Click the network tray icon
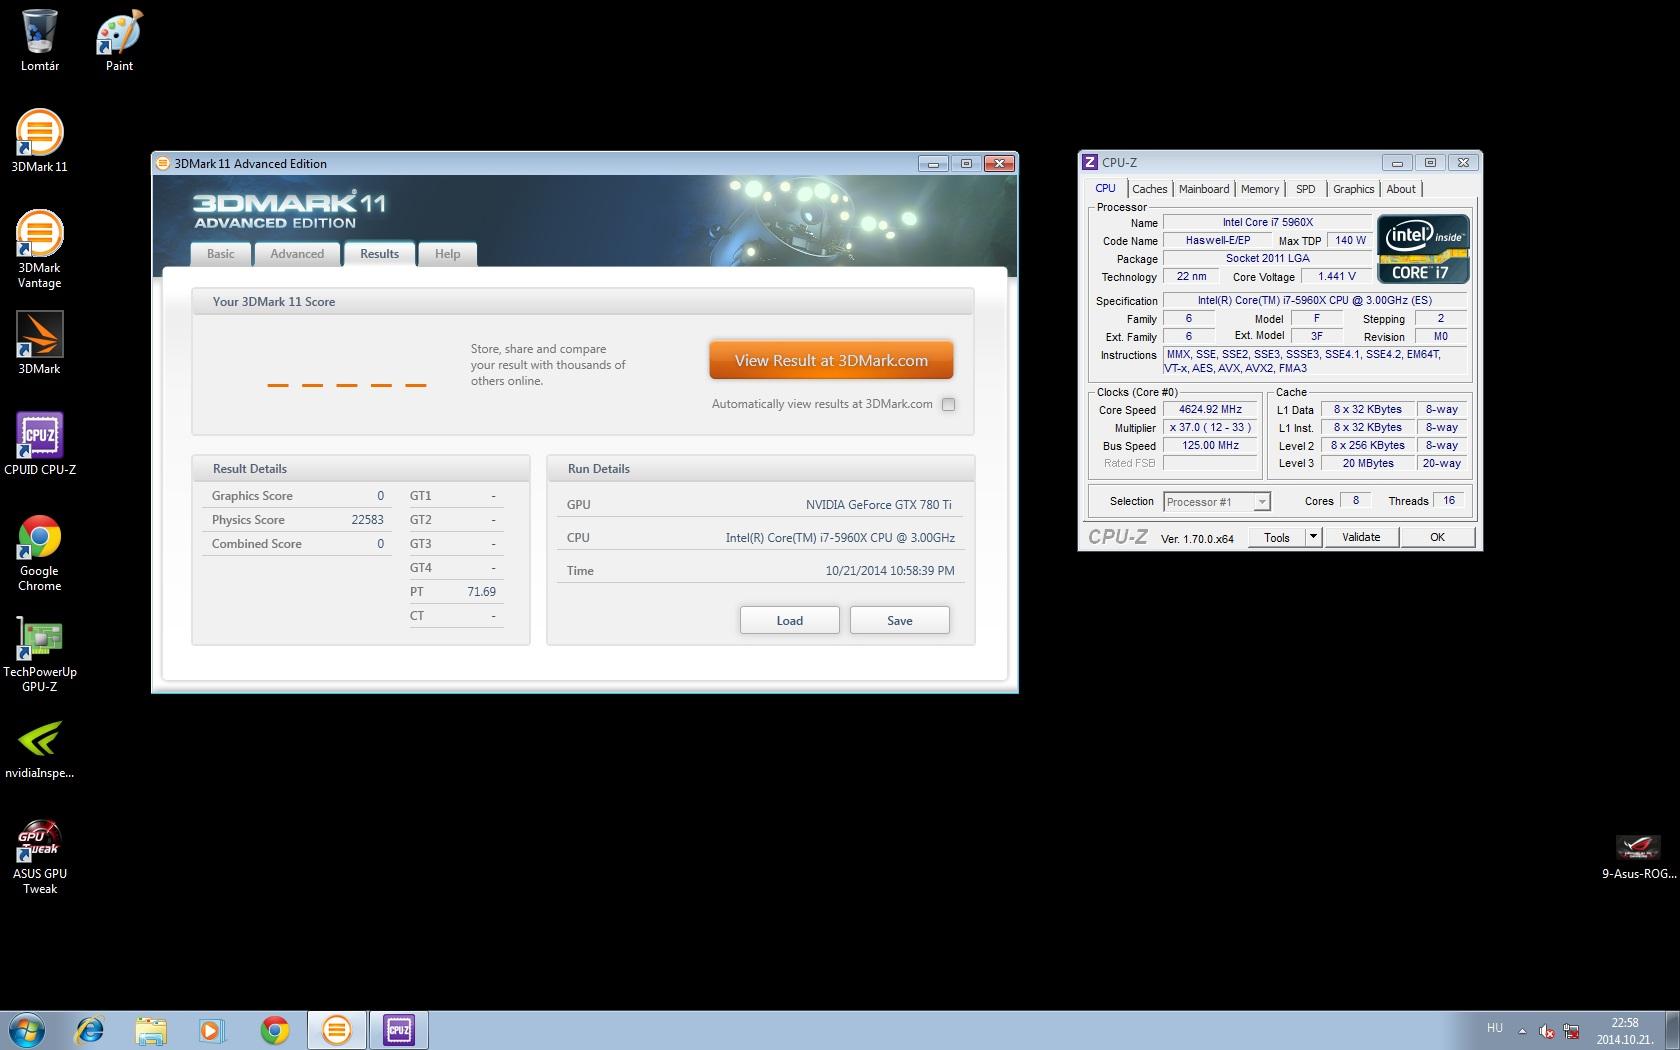The image size is (1680, 1050). (x=1571, y=1031)
